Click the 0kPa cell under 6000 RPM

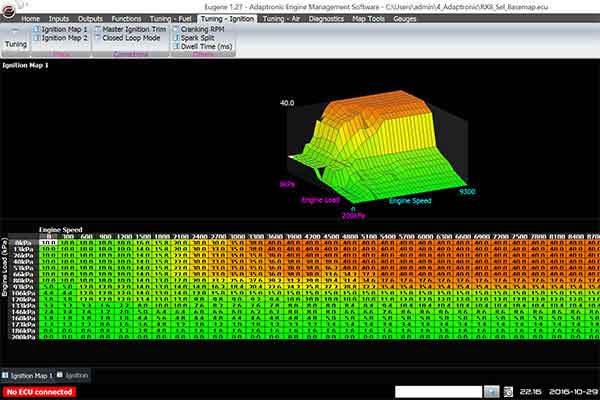tap(425, 243)
